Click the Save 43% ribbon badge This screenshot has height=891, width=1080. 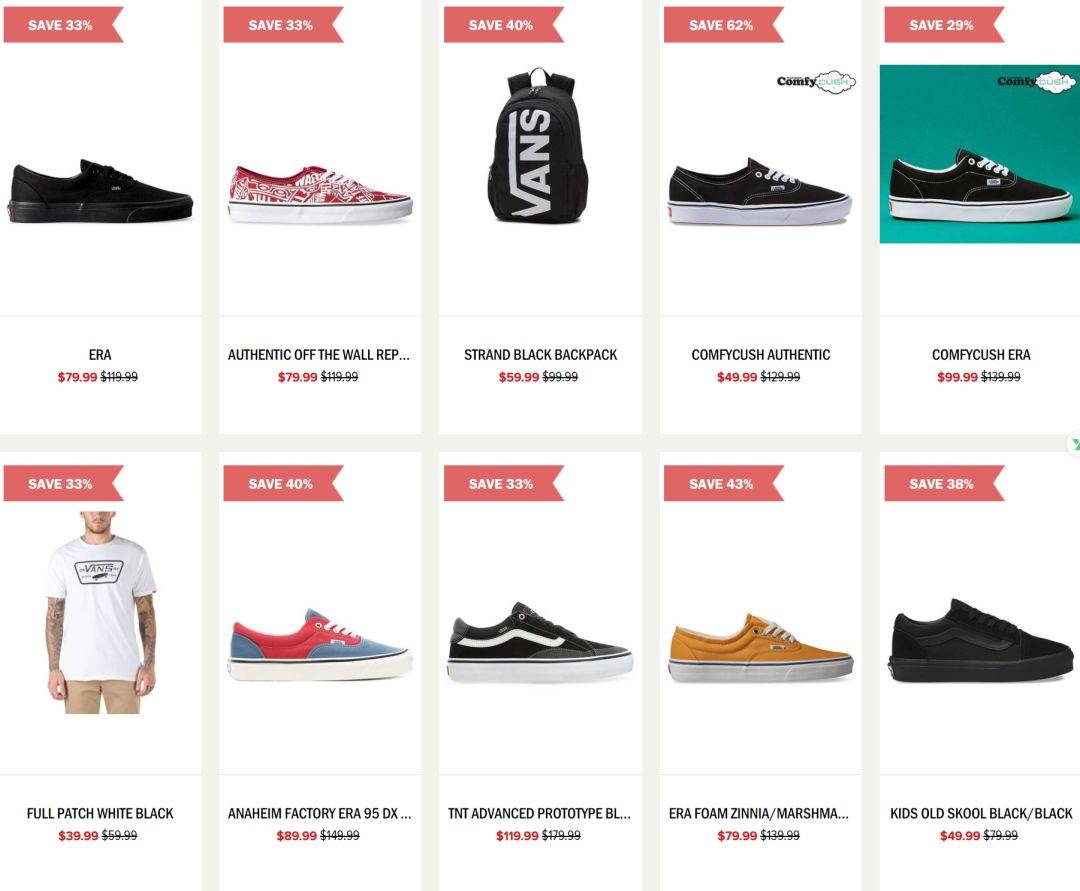pos(723,483)
